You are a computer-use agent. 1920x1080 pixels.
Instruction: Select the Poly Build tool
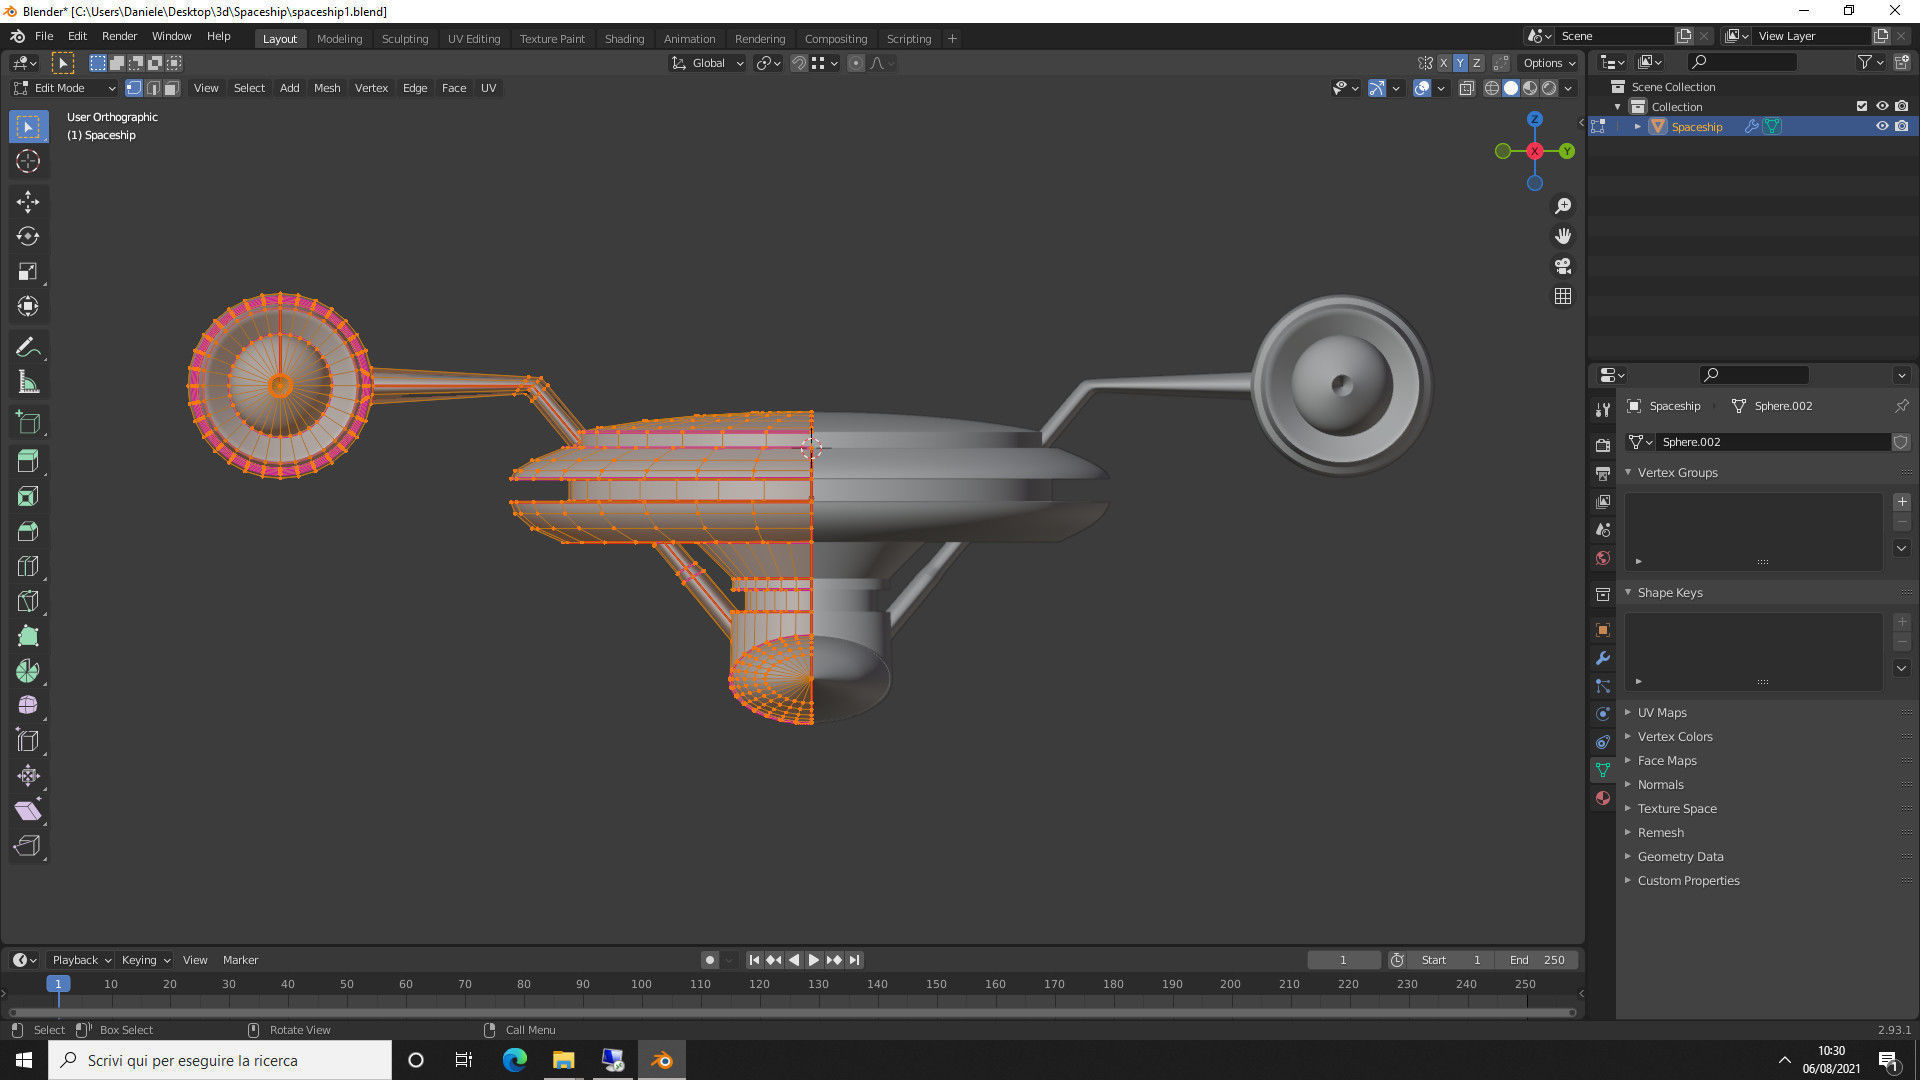pos(28,636)
